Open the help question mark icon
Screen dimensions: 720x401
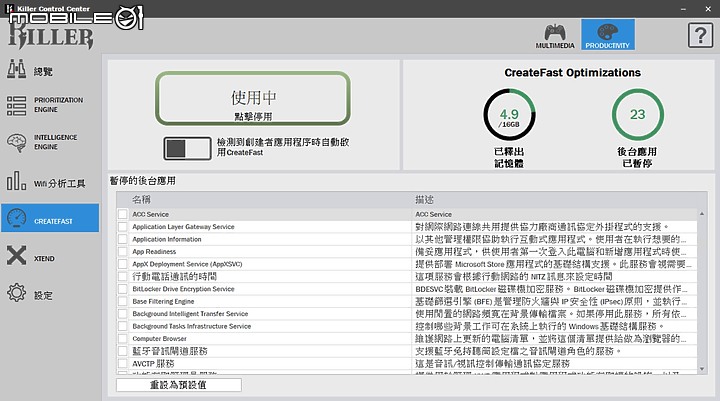[x=700, y=35]
